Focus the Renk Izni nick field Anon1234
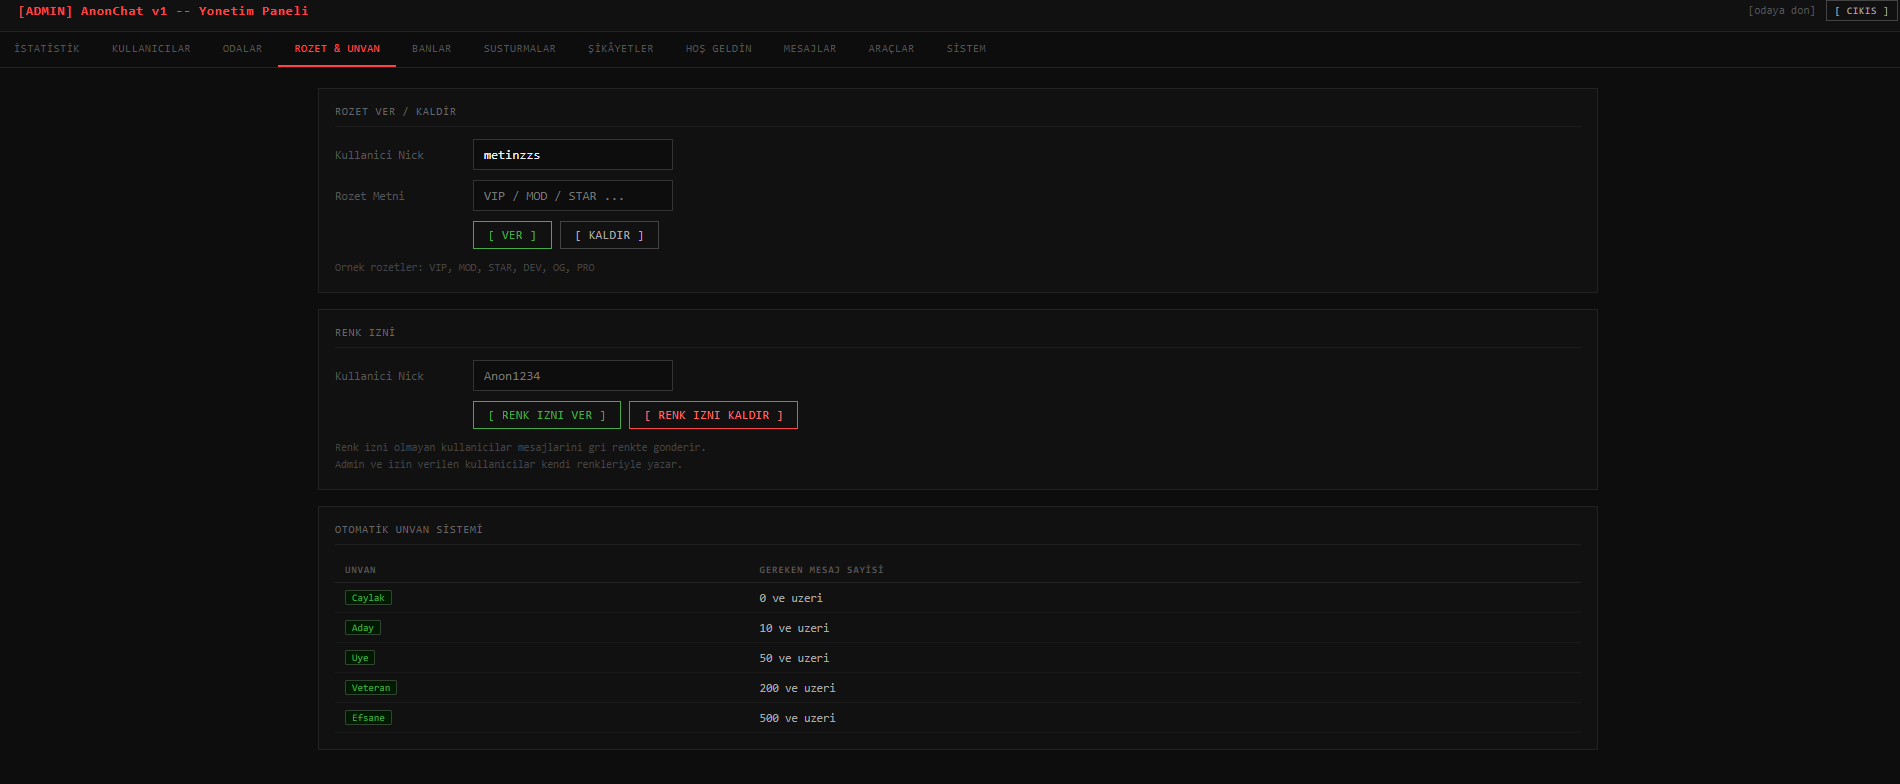Image resolution: width=1900 pixels, height=784 pixels. point(572,376)
